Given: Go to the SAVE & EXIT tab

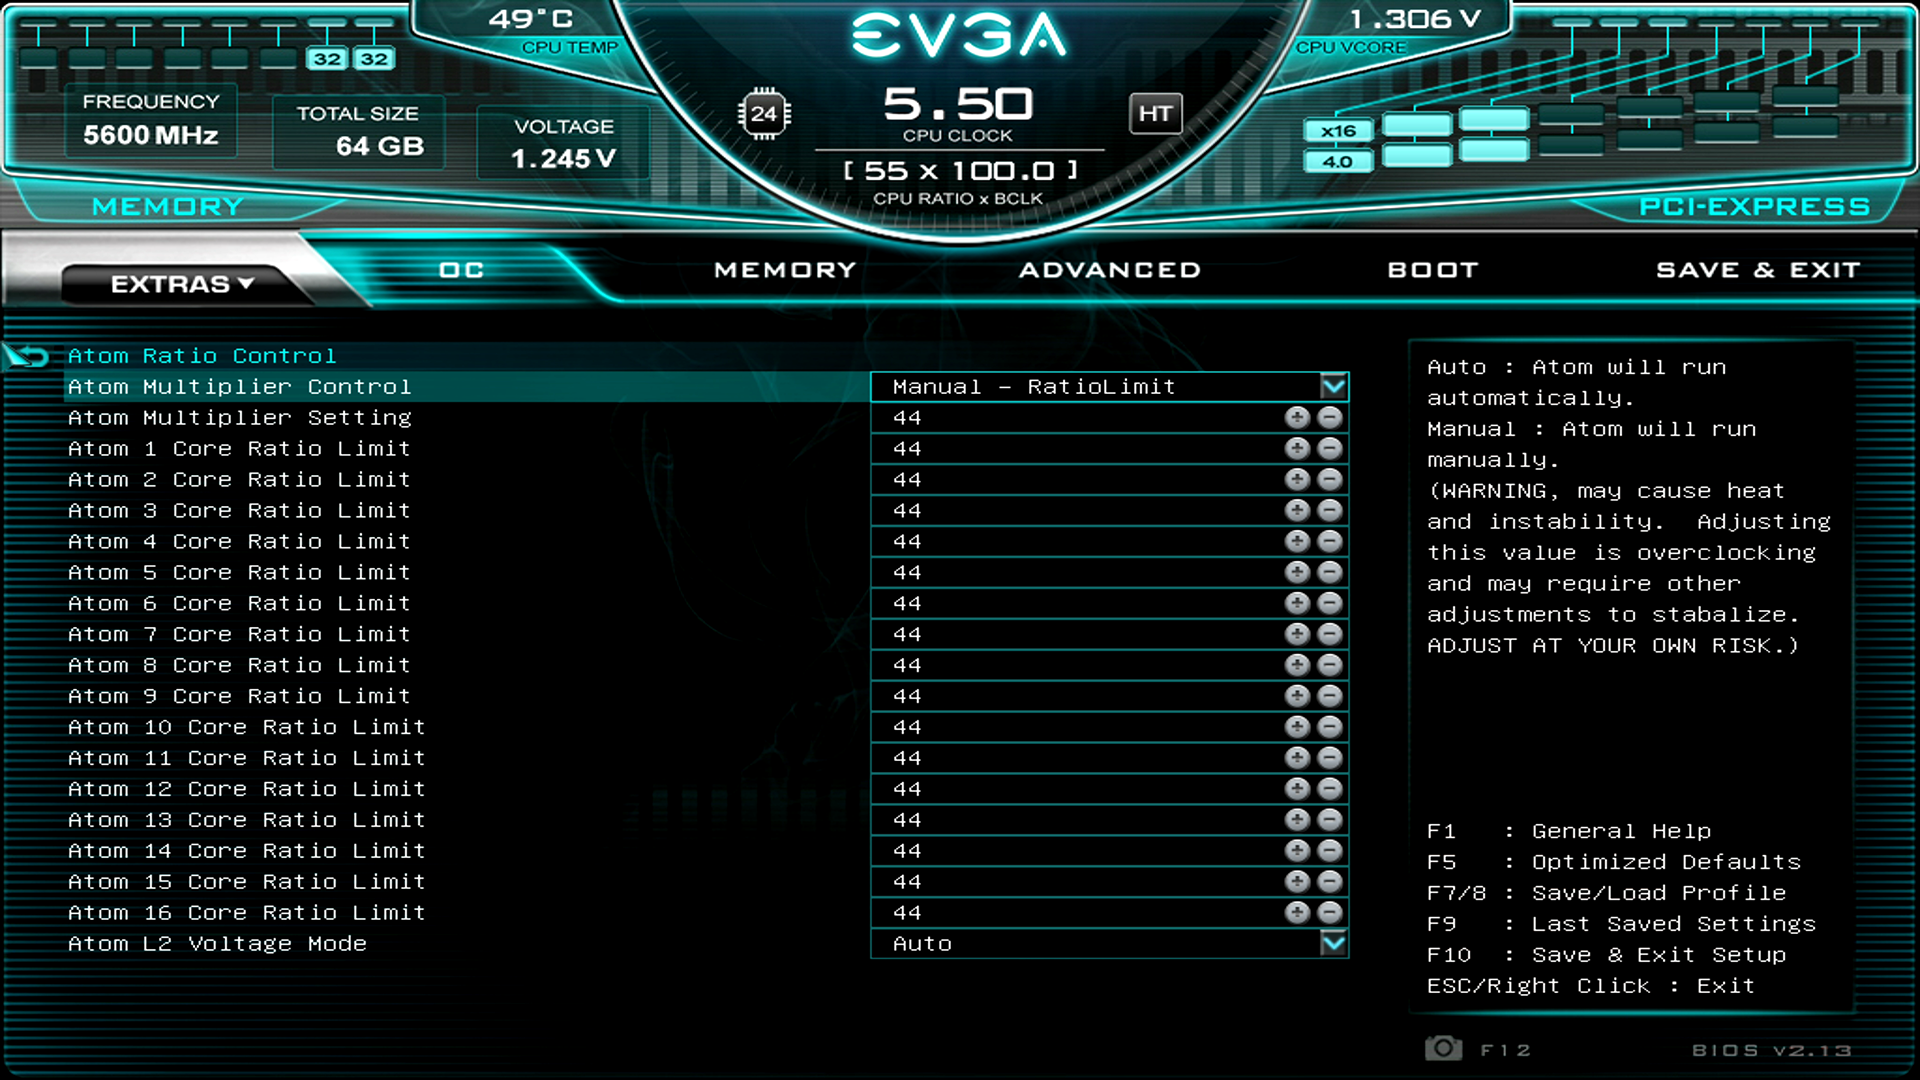Looking at the screenshot, I should 1758,270.
